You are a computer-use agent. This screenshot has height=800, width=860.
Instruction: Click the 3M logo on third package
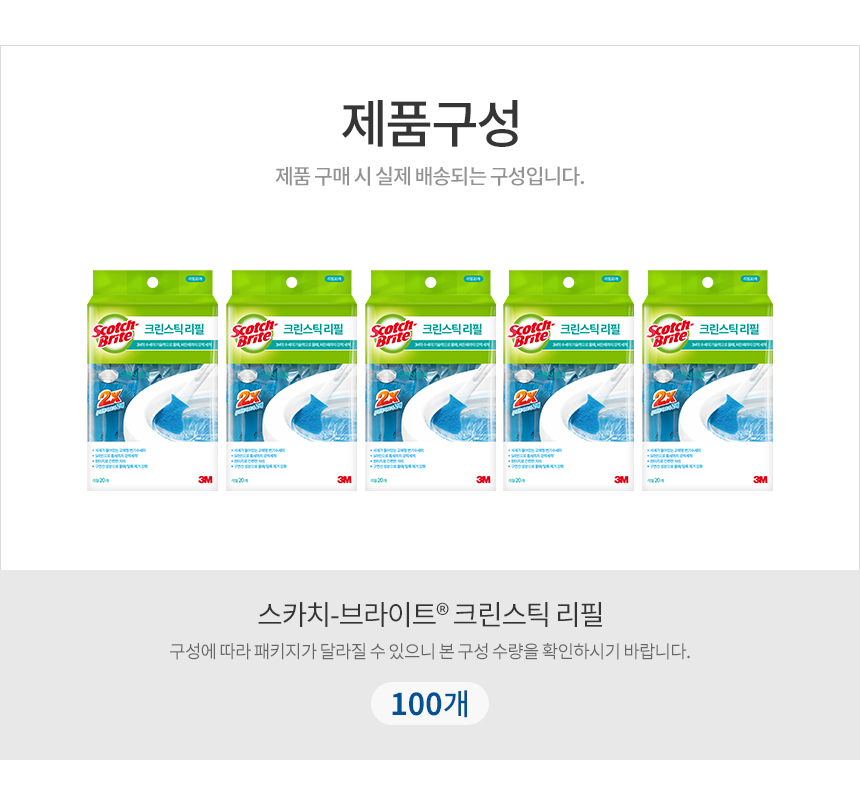pos(483,479)
